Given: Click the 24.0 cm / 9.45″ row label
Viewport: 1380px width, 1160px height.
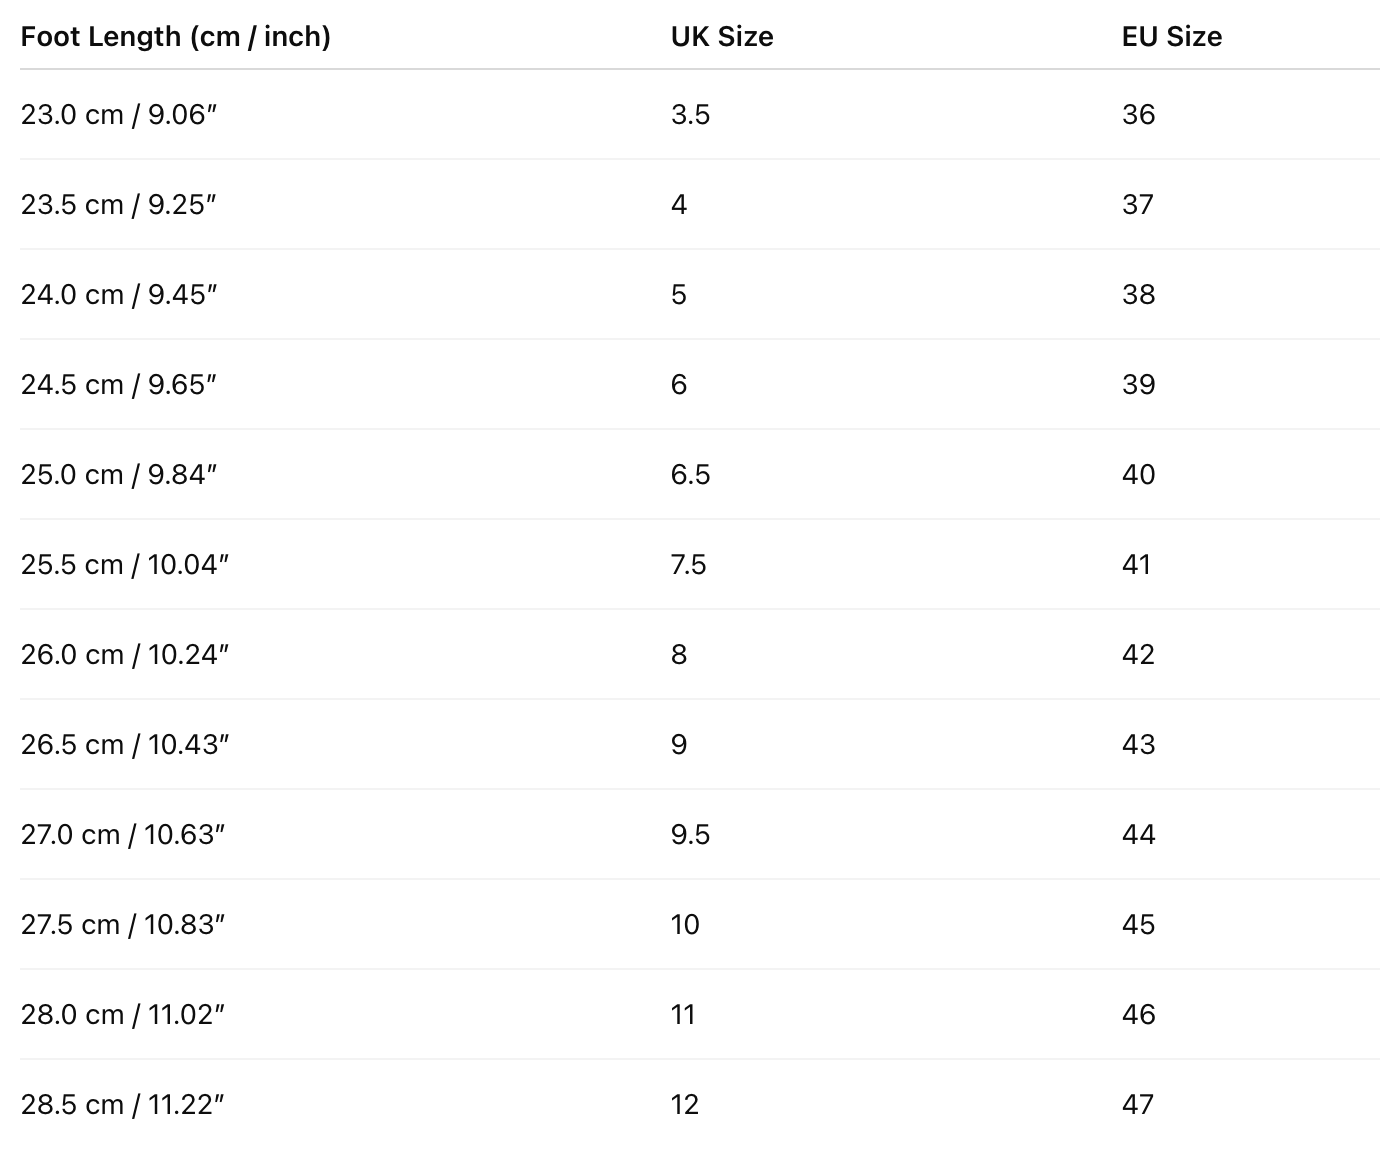Looking at the screenshot, I should tap(119, 295).
